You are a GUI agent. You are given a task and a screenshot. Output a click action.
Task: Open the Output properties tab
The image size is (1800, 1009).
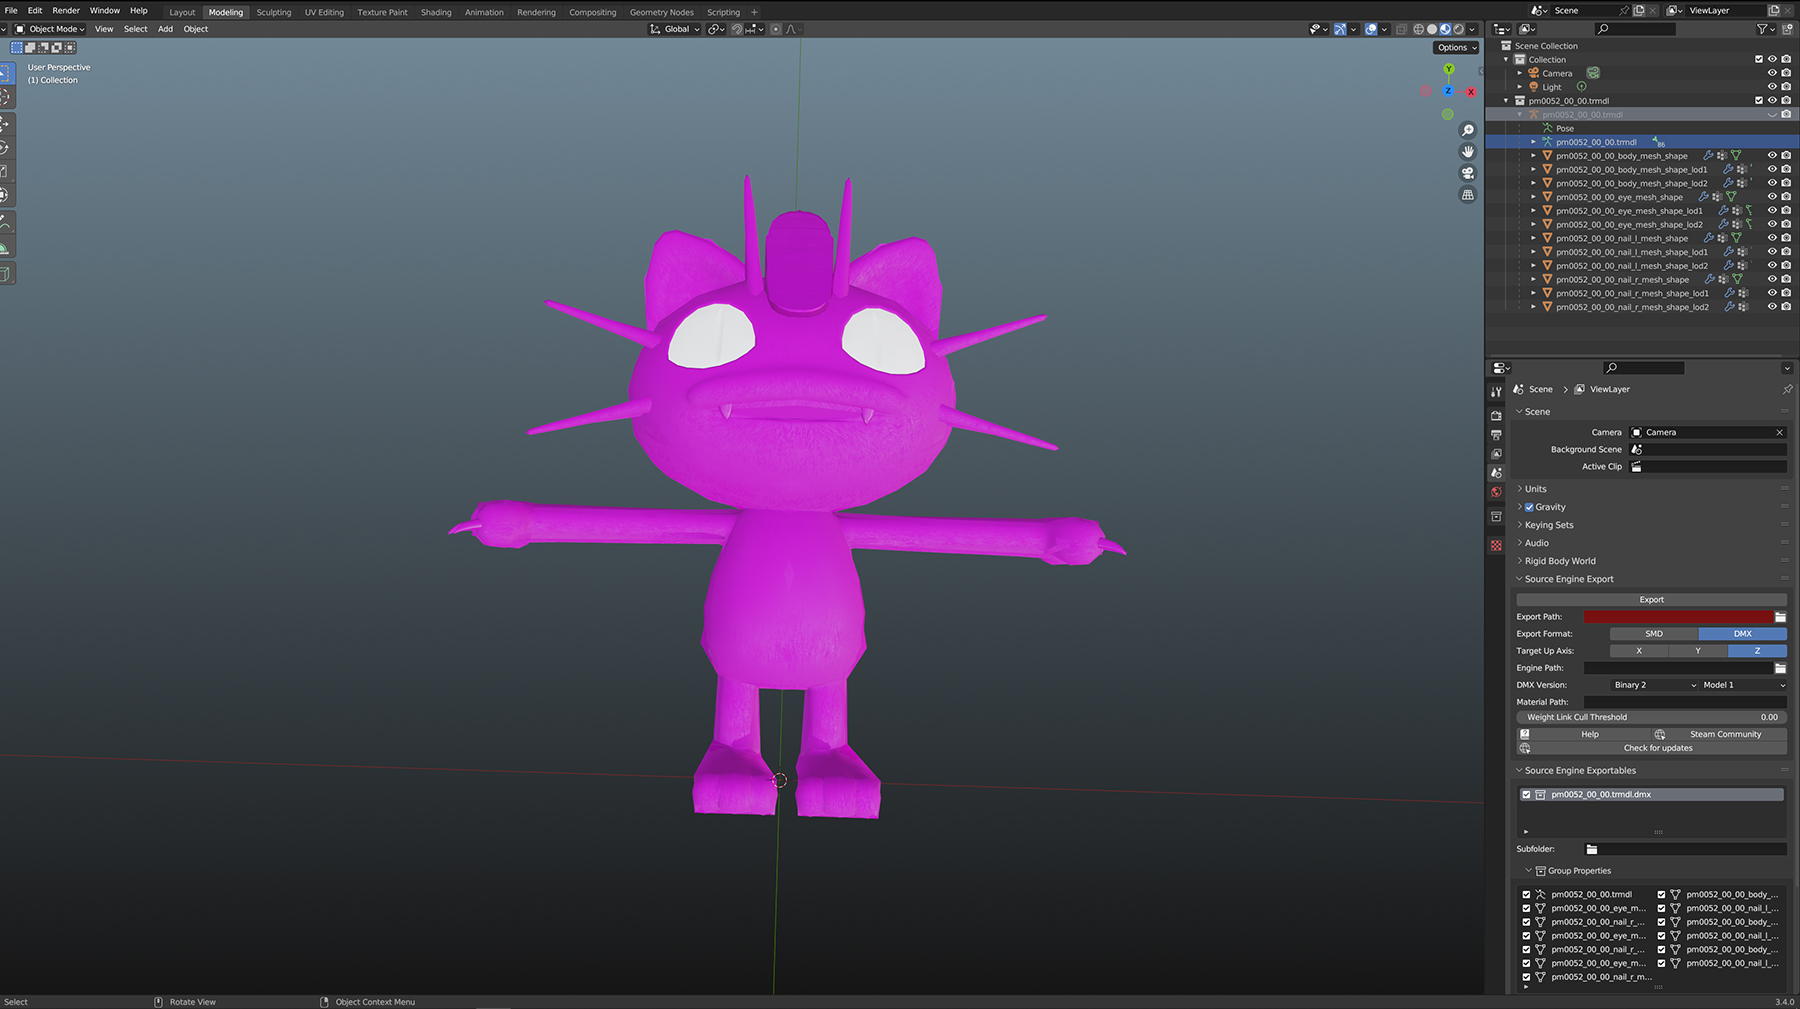tap(1496, 435)
